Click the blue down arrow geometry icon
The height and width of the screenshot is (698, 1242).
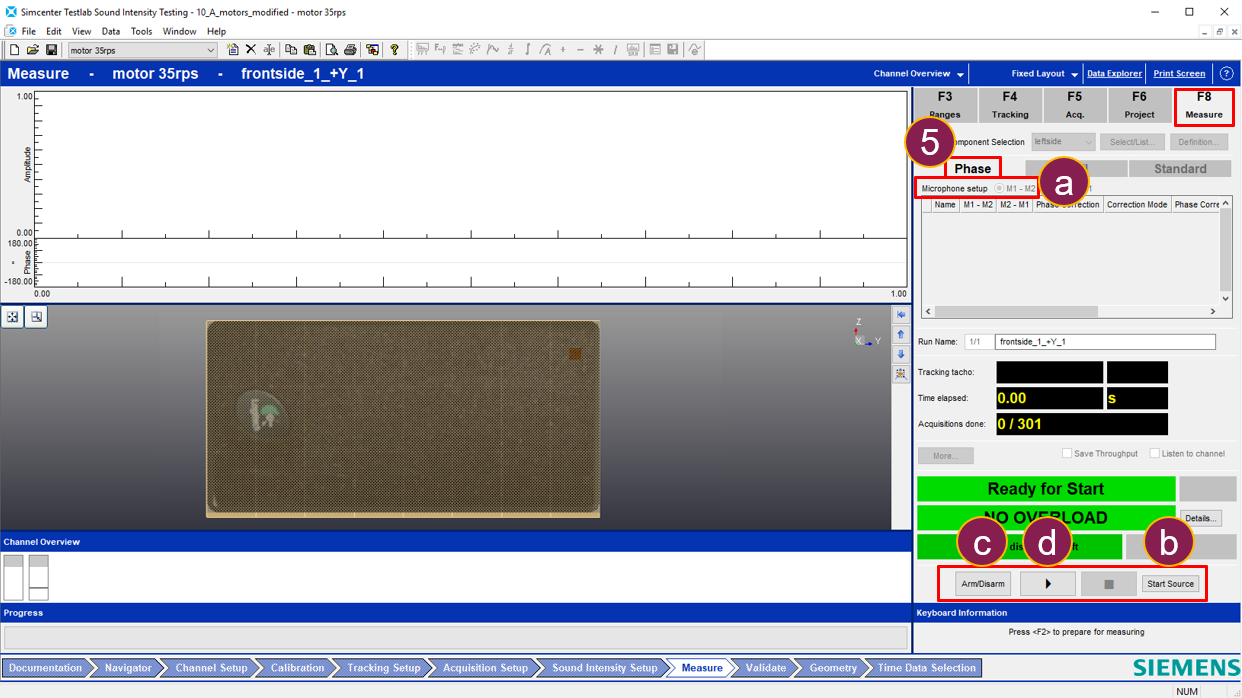pyautogui.click(x=901, y=354)
